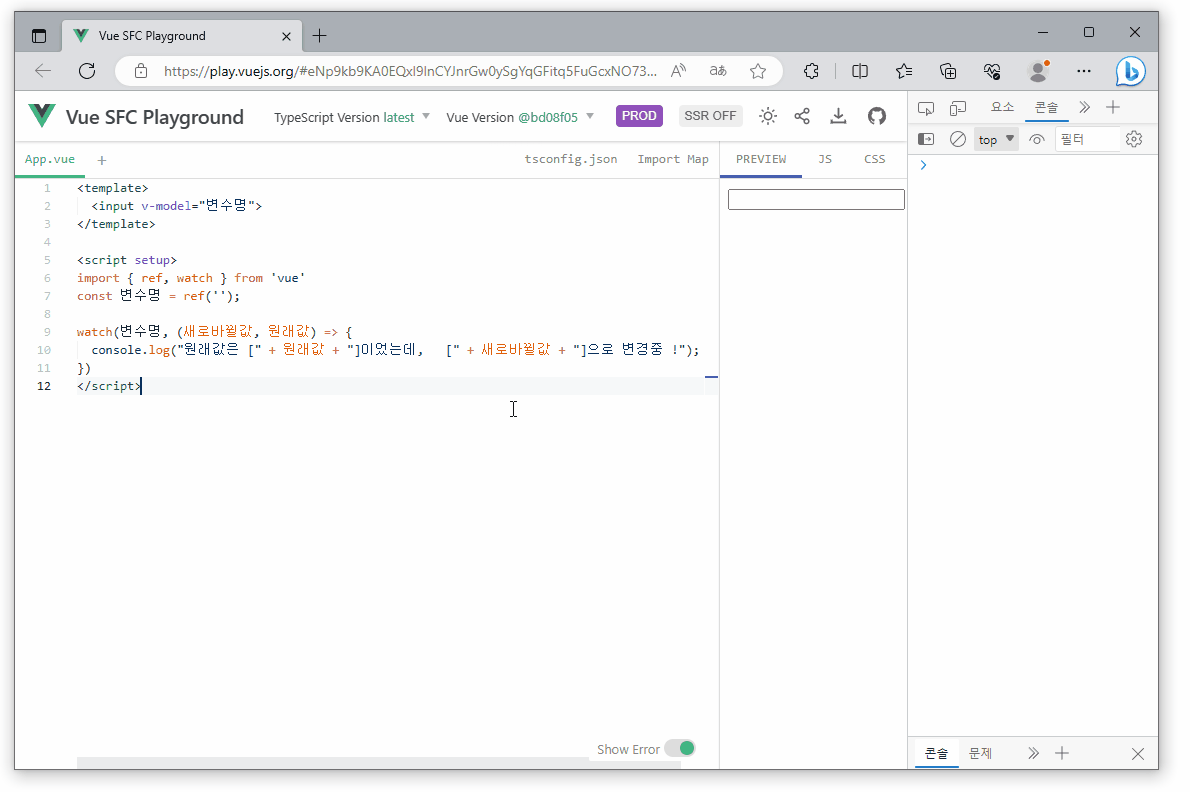Open the tsconfig.json tab
Image resolution: width=1190 pixels, height=792 pixels.
pyautogui.click(x=571, y=159)
